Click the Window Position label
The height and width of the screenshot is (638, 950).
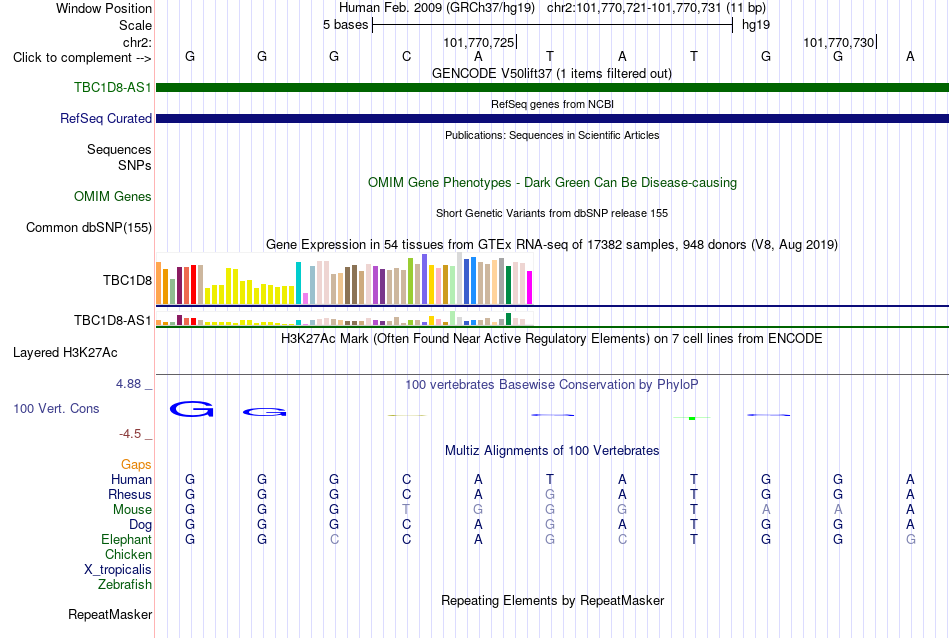click(x=104, y=8)
